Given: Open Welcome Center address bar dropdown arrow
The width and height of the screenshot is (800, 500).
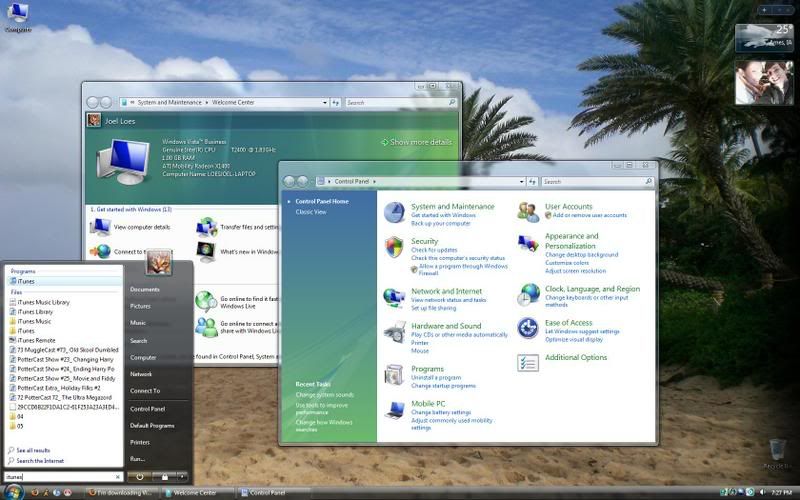Looking at the screenshot, I should tap(326, 103).
